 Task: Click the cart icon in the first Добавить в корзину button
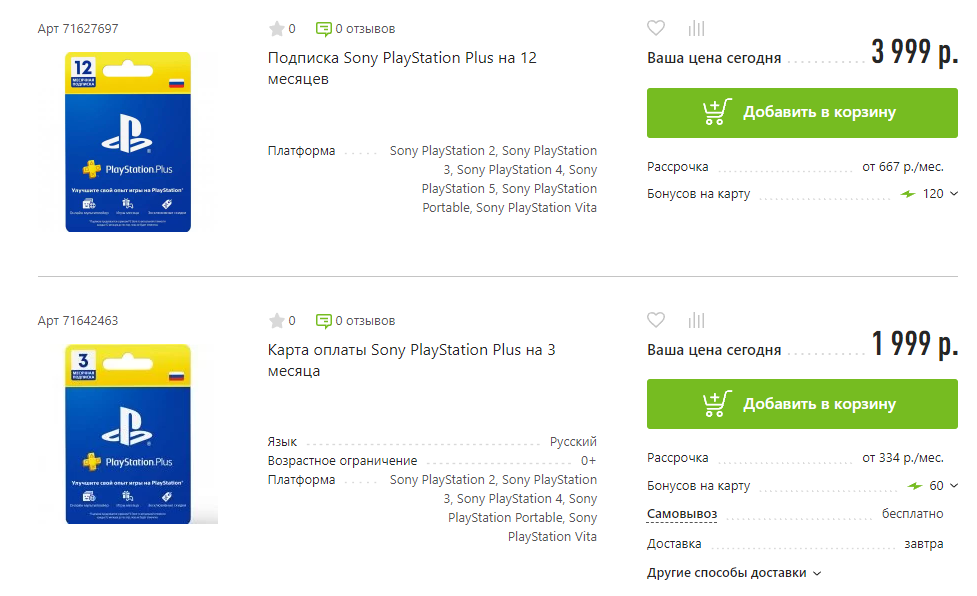[716, 112]
